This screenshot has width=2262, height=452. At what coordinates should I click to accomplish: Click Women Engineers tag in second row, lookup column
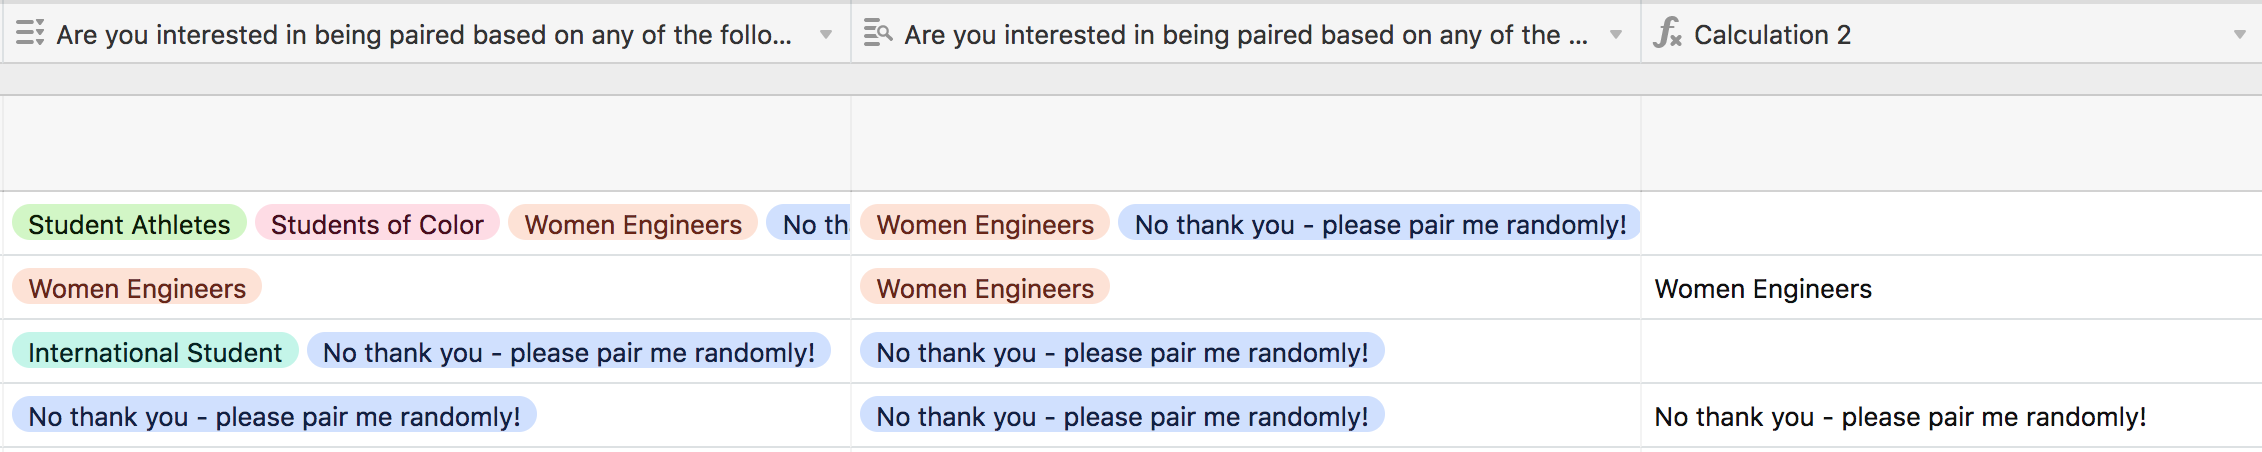985,288
